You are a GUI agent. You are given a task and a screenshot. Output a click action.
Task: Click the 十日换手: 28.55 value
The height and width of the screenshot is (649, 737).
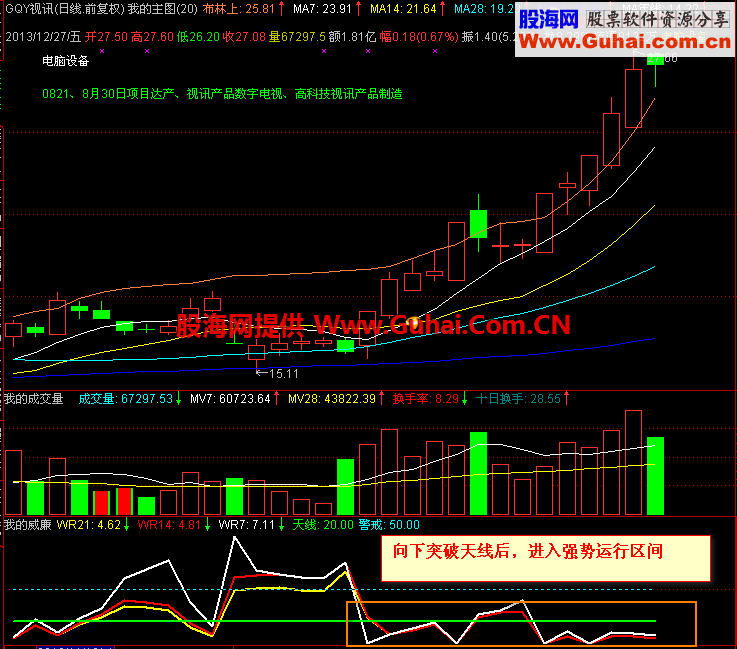coord(518,399)
